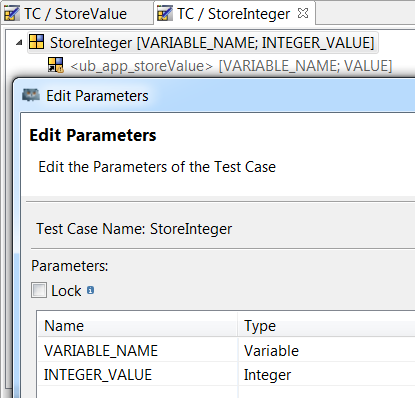This screenshot has width=415, height=398.
Task: Click the StoreValue tab editor icon
Action: pos(12,14)
